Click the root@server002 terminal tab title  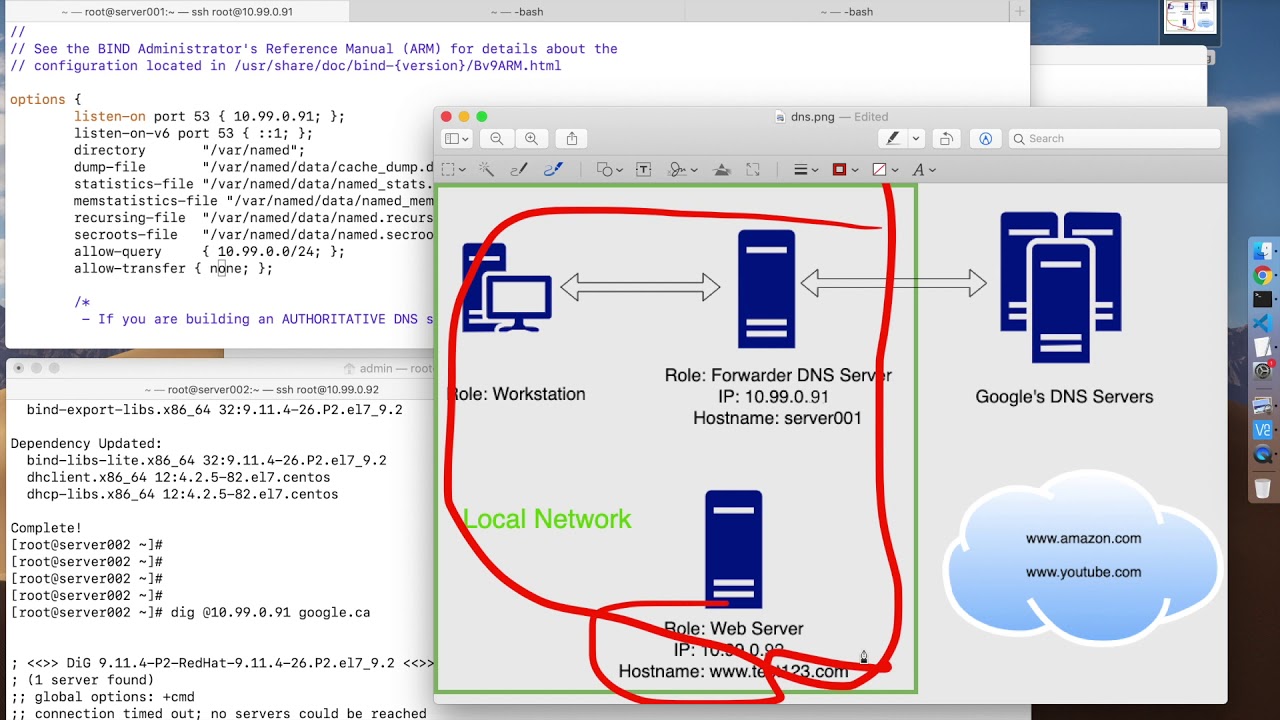[261, 389]
